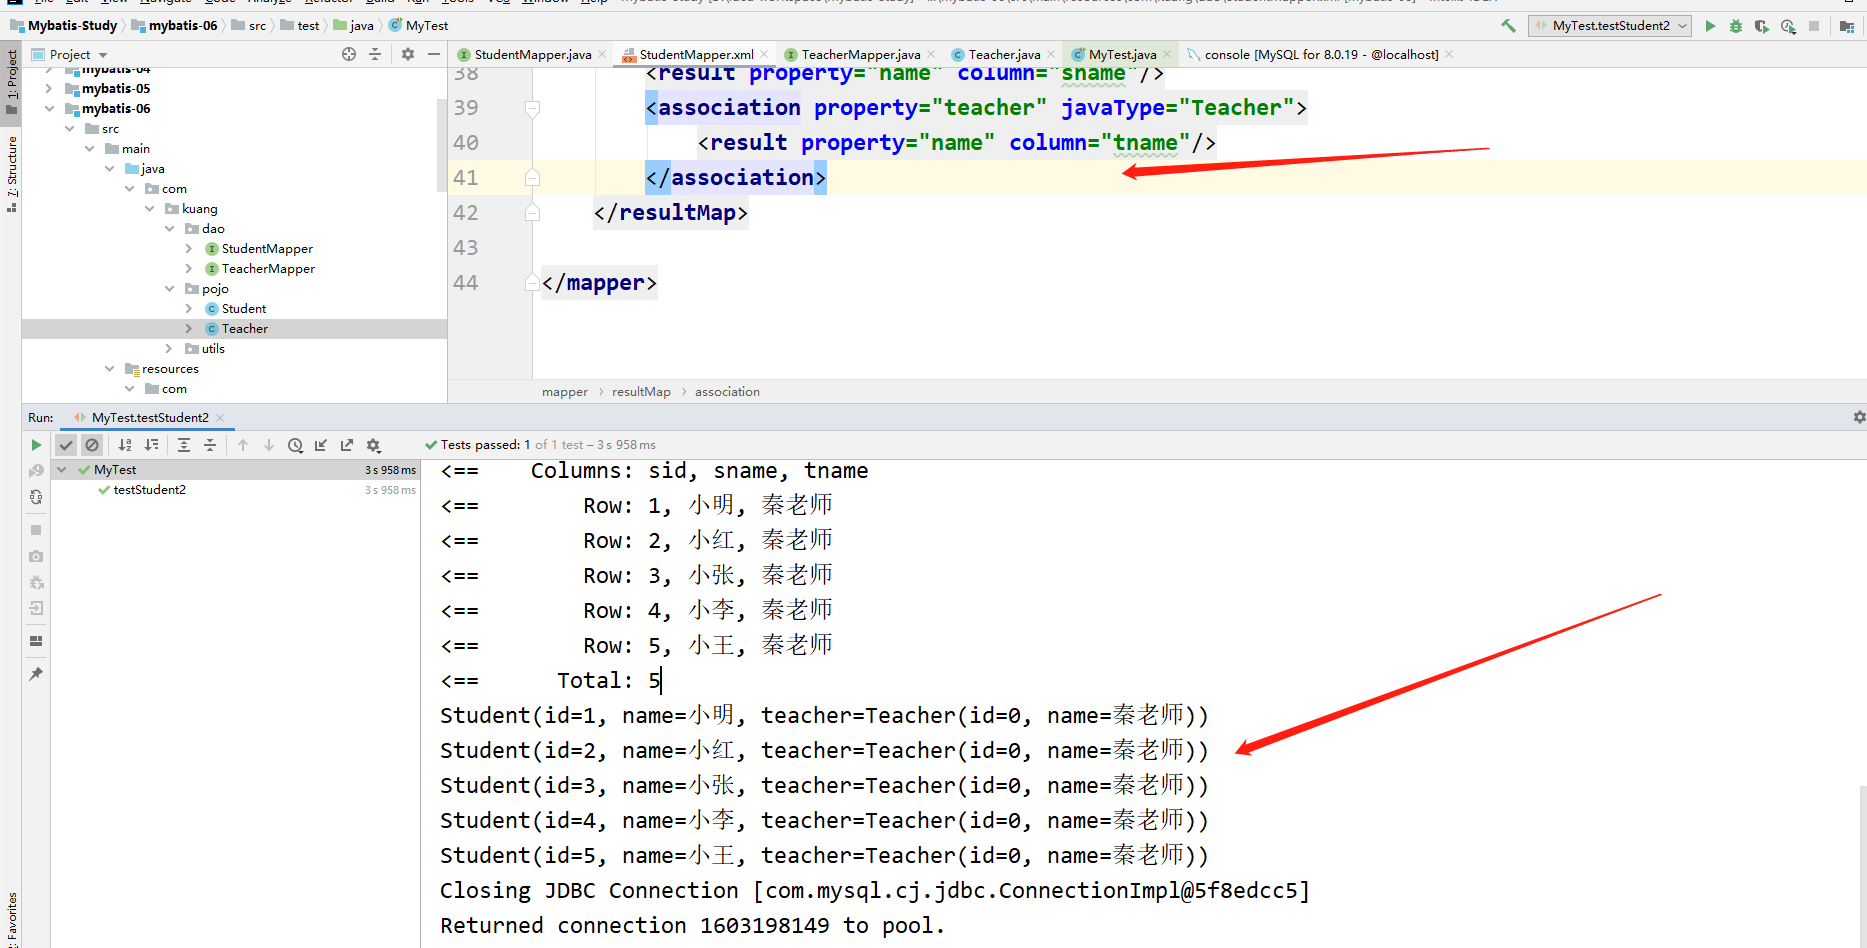Viewport: 1867px width, 948px height.
Task: Open the Favorites tool window tab
Action: coord(11,918)
